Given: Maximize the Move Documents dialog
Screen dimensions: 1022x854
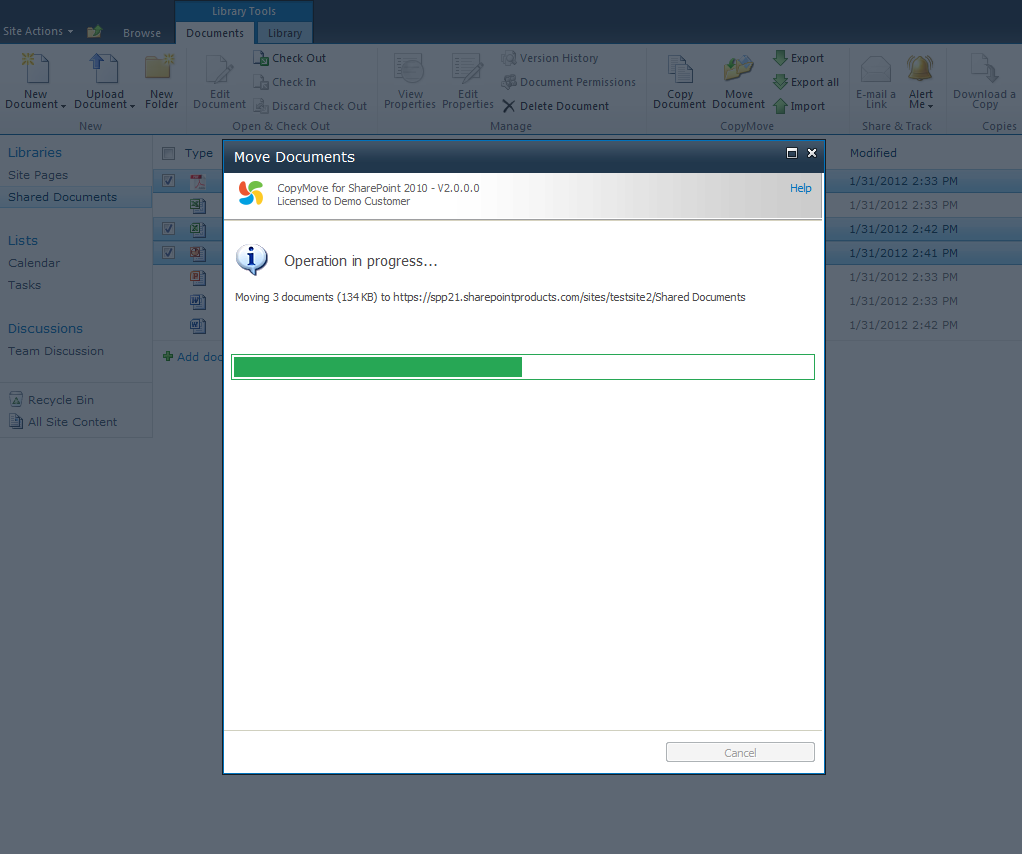Looking at the screenshot, I should (792, 153).
